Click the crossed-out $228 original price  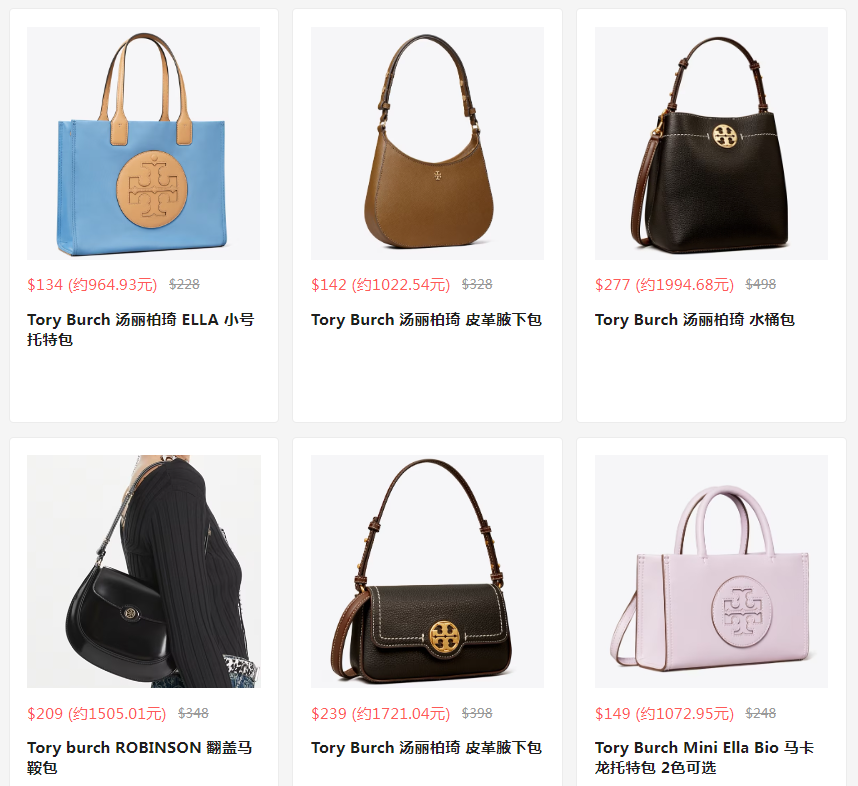[184, 284]
